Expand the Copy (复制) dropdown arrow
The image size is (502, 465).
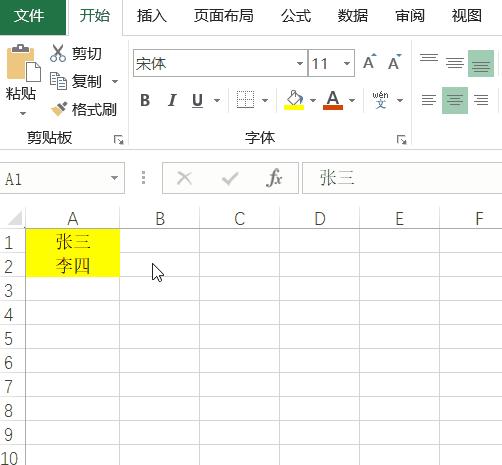click(115, 81)
